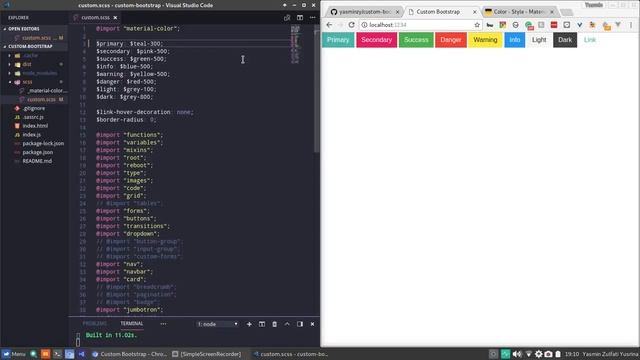Maximize the panel with the up chevron

(287, 324)
